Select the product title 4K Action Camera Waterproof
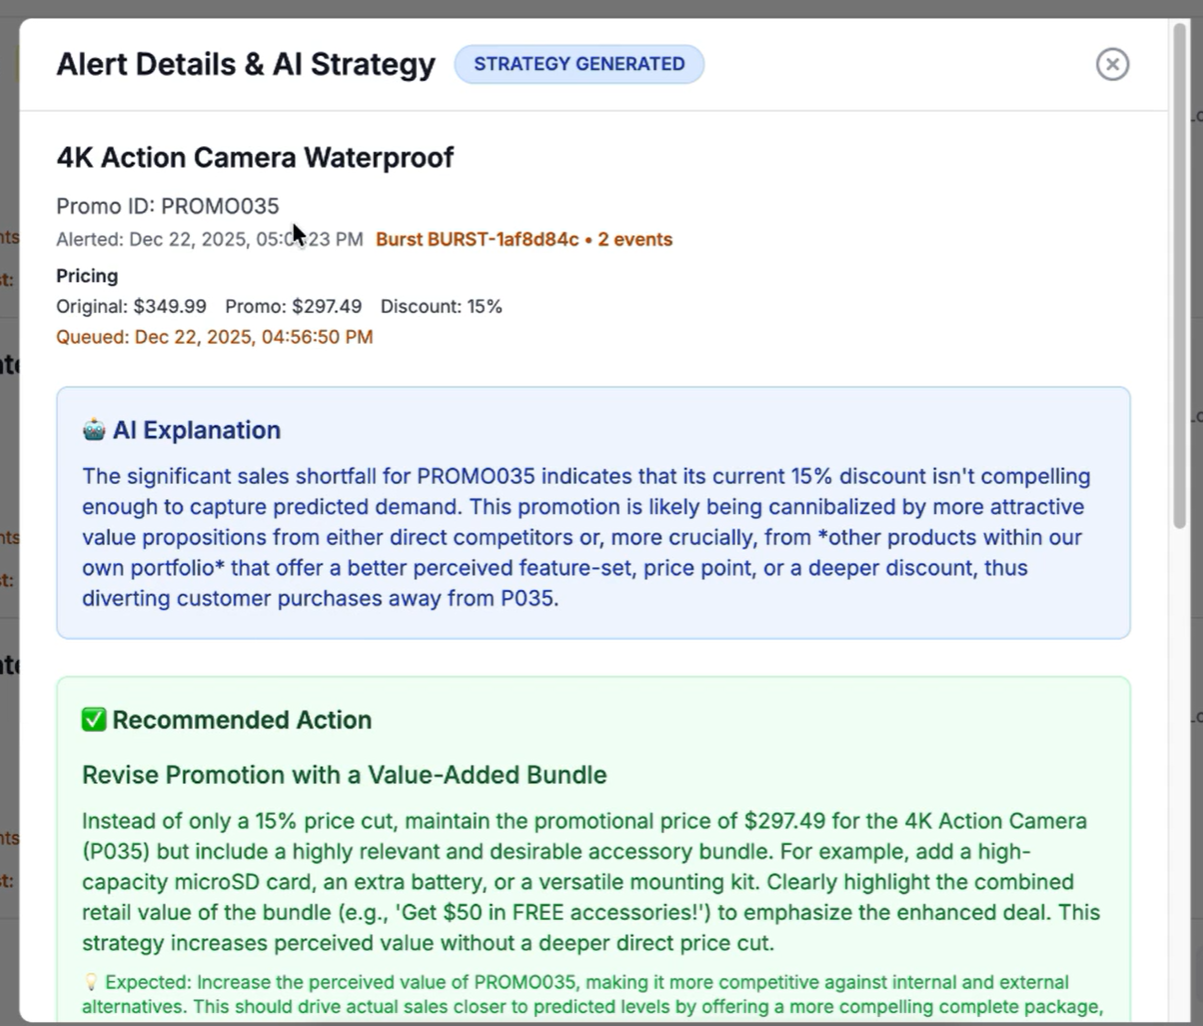Screen dimensions: 1203x1026 pyautogui.click(x=255, y=157)
